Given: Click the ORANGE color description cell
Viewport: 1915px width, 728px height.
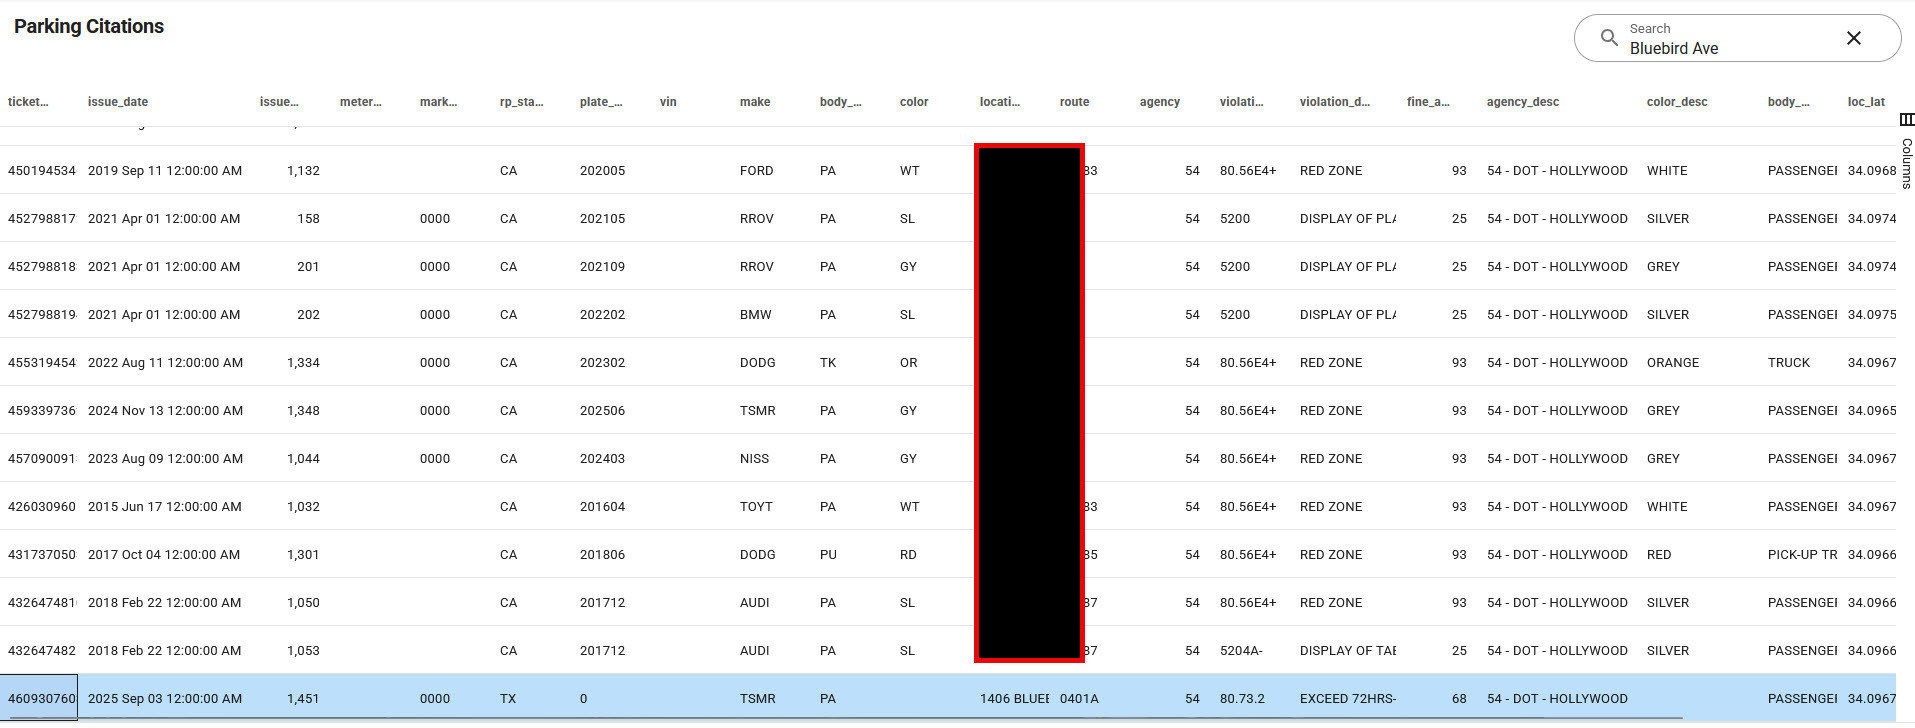Looking at the screenshot, I should point(1672,363).
